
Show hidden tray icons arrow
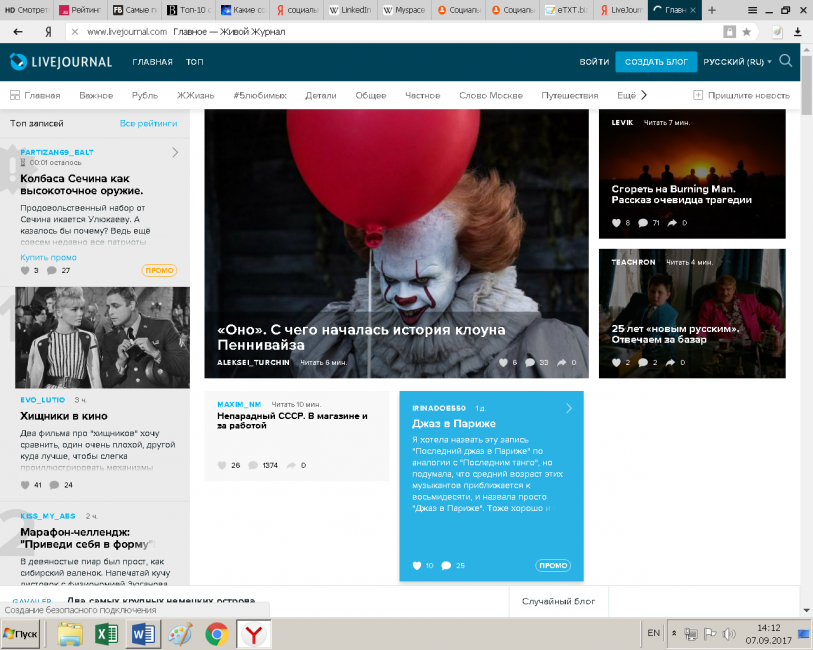[x=674, y=633]
